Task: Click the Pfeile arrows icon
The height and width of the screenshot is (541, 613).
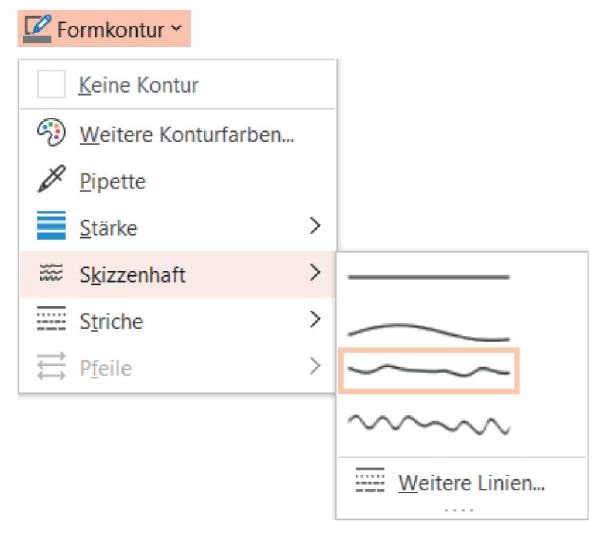Action: click(51, 368)
